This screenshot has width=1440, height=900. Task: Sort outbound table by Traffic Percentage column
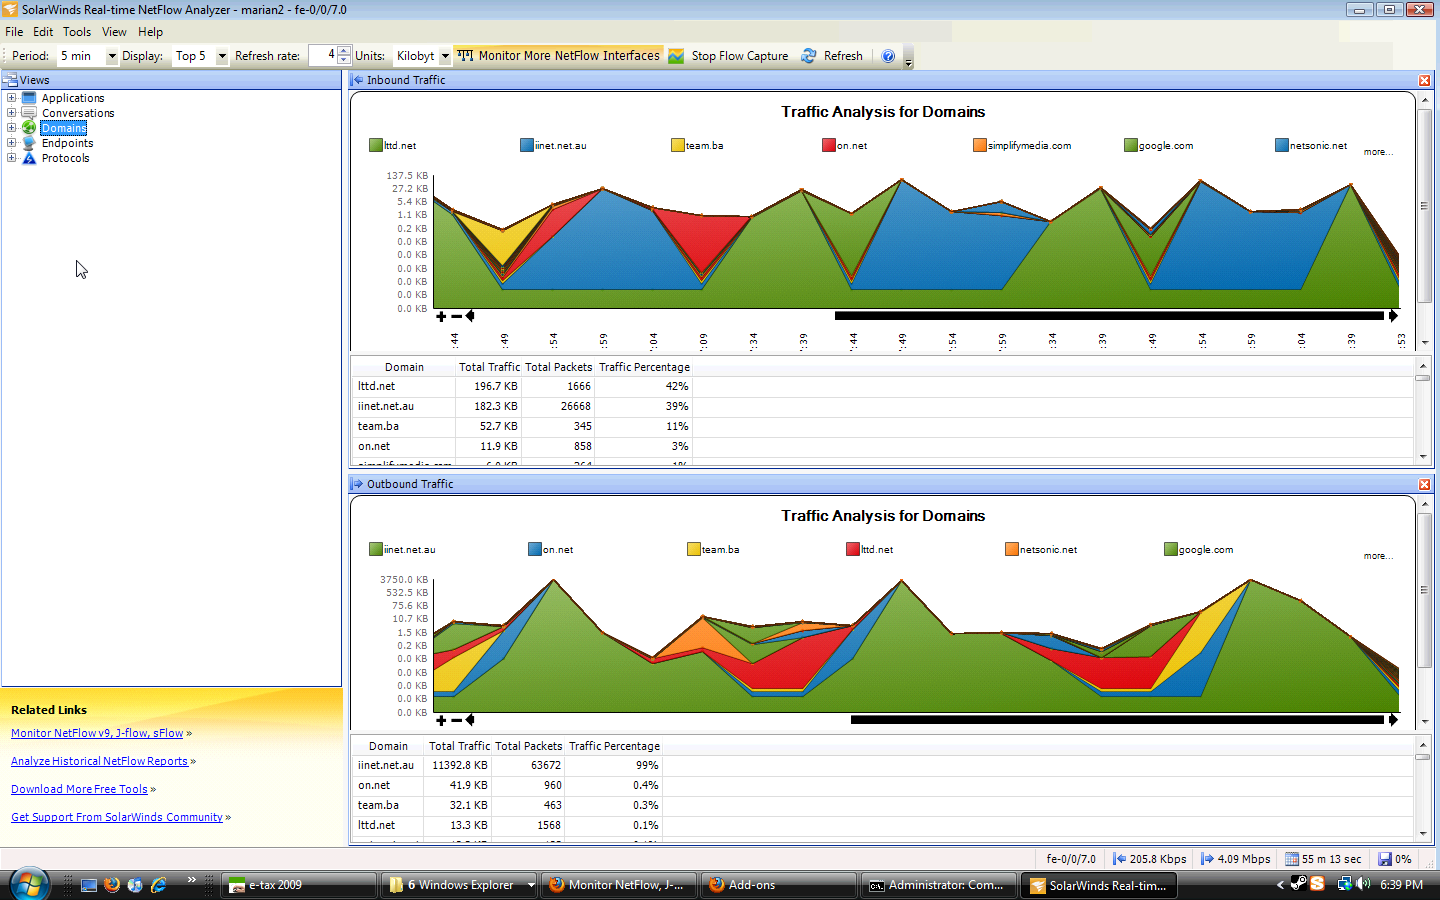[614, 746]
